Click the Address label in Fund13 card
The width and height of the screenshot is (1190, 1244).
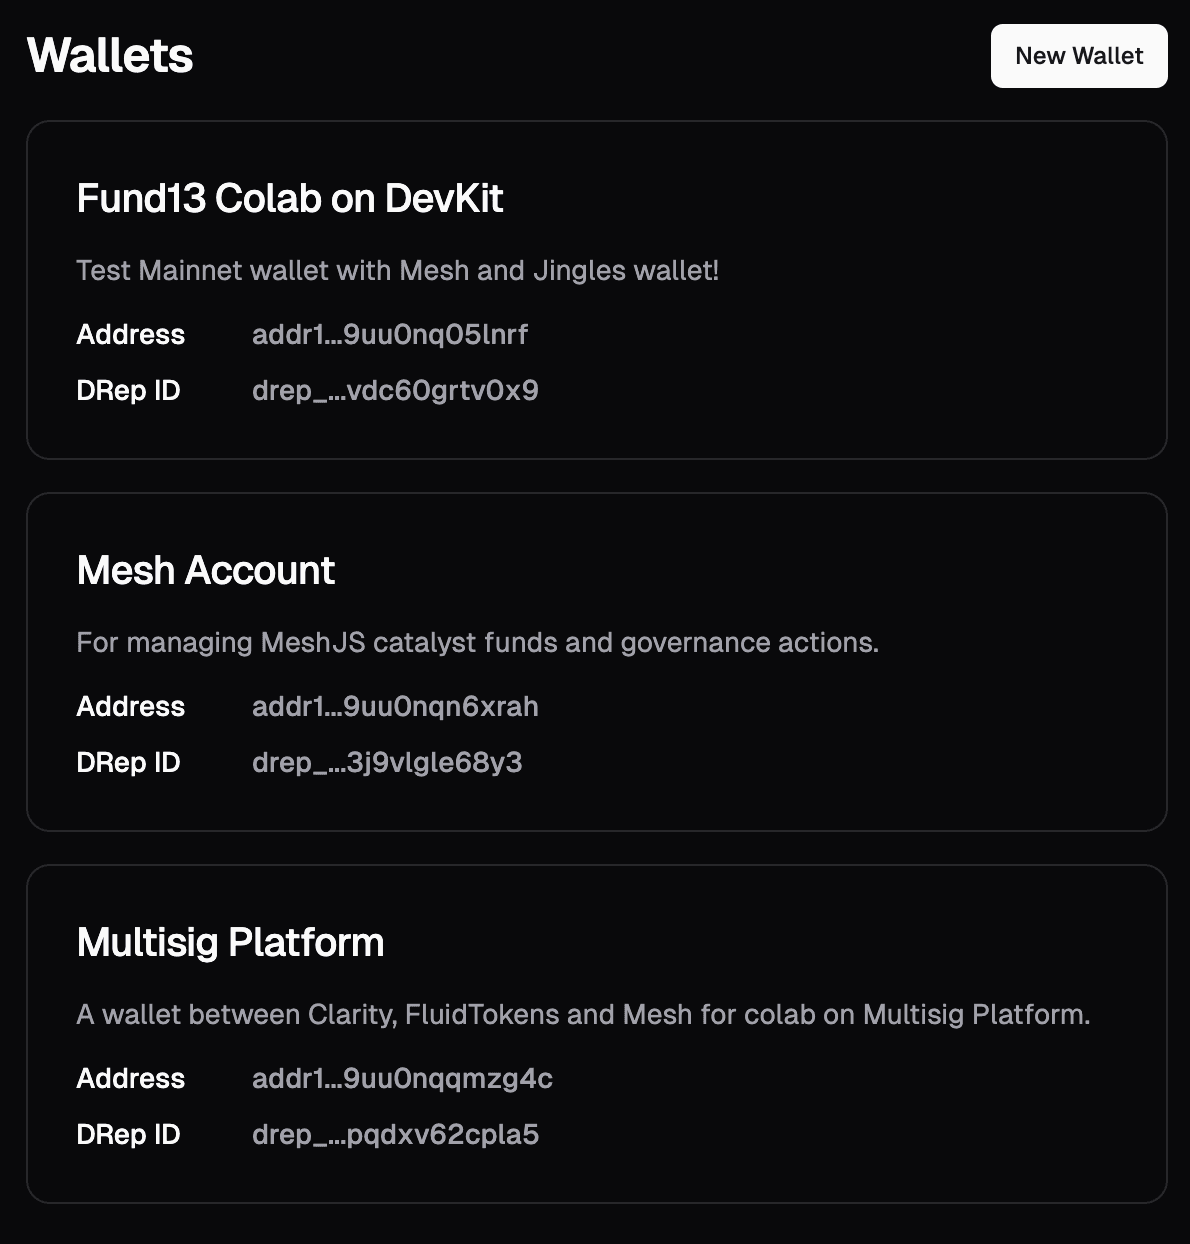tap(130, 334)
